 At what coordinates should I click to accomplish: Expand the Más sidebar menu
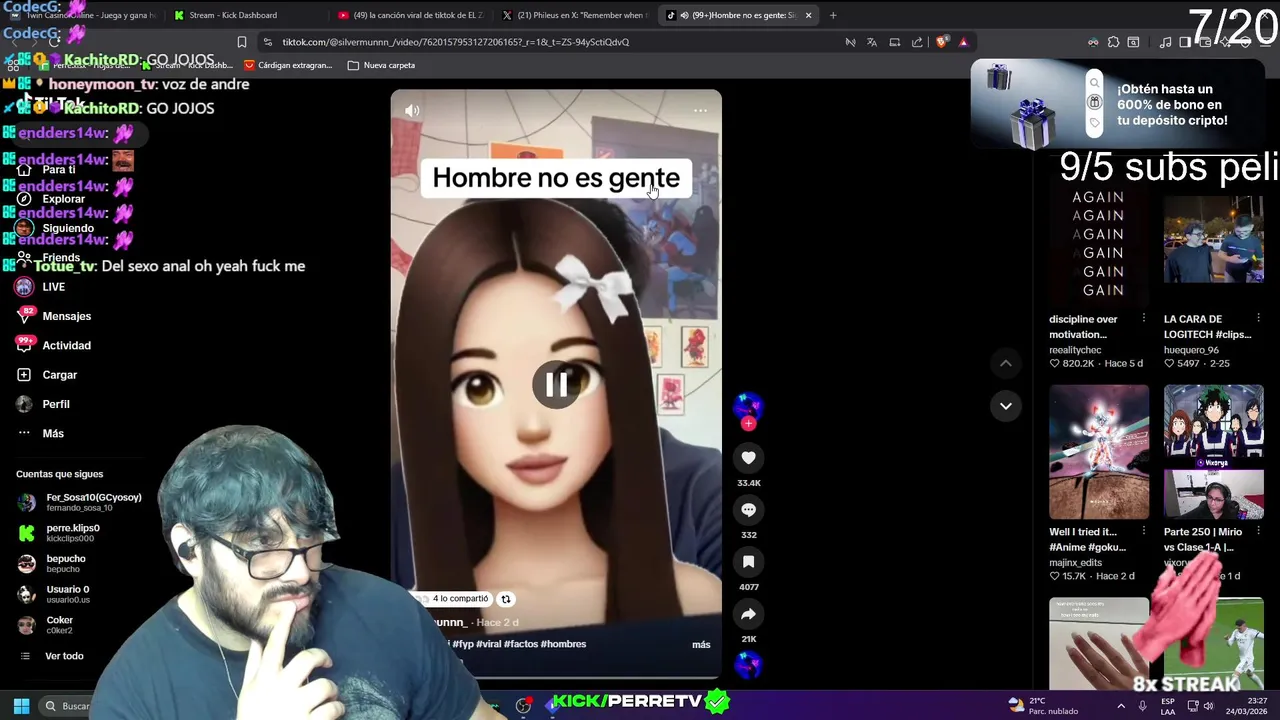(52, 433)
